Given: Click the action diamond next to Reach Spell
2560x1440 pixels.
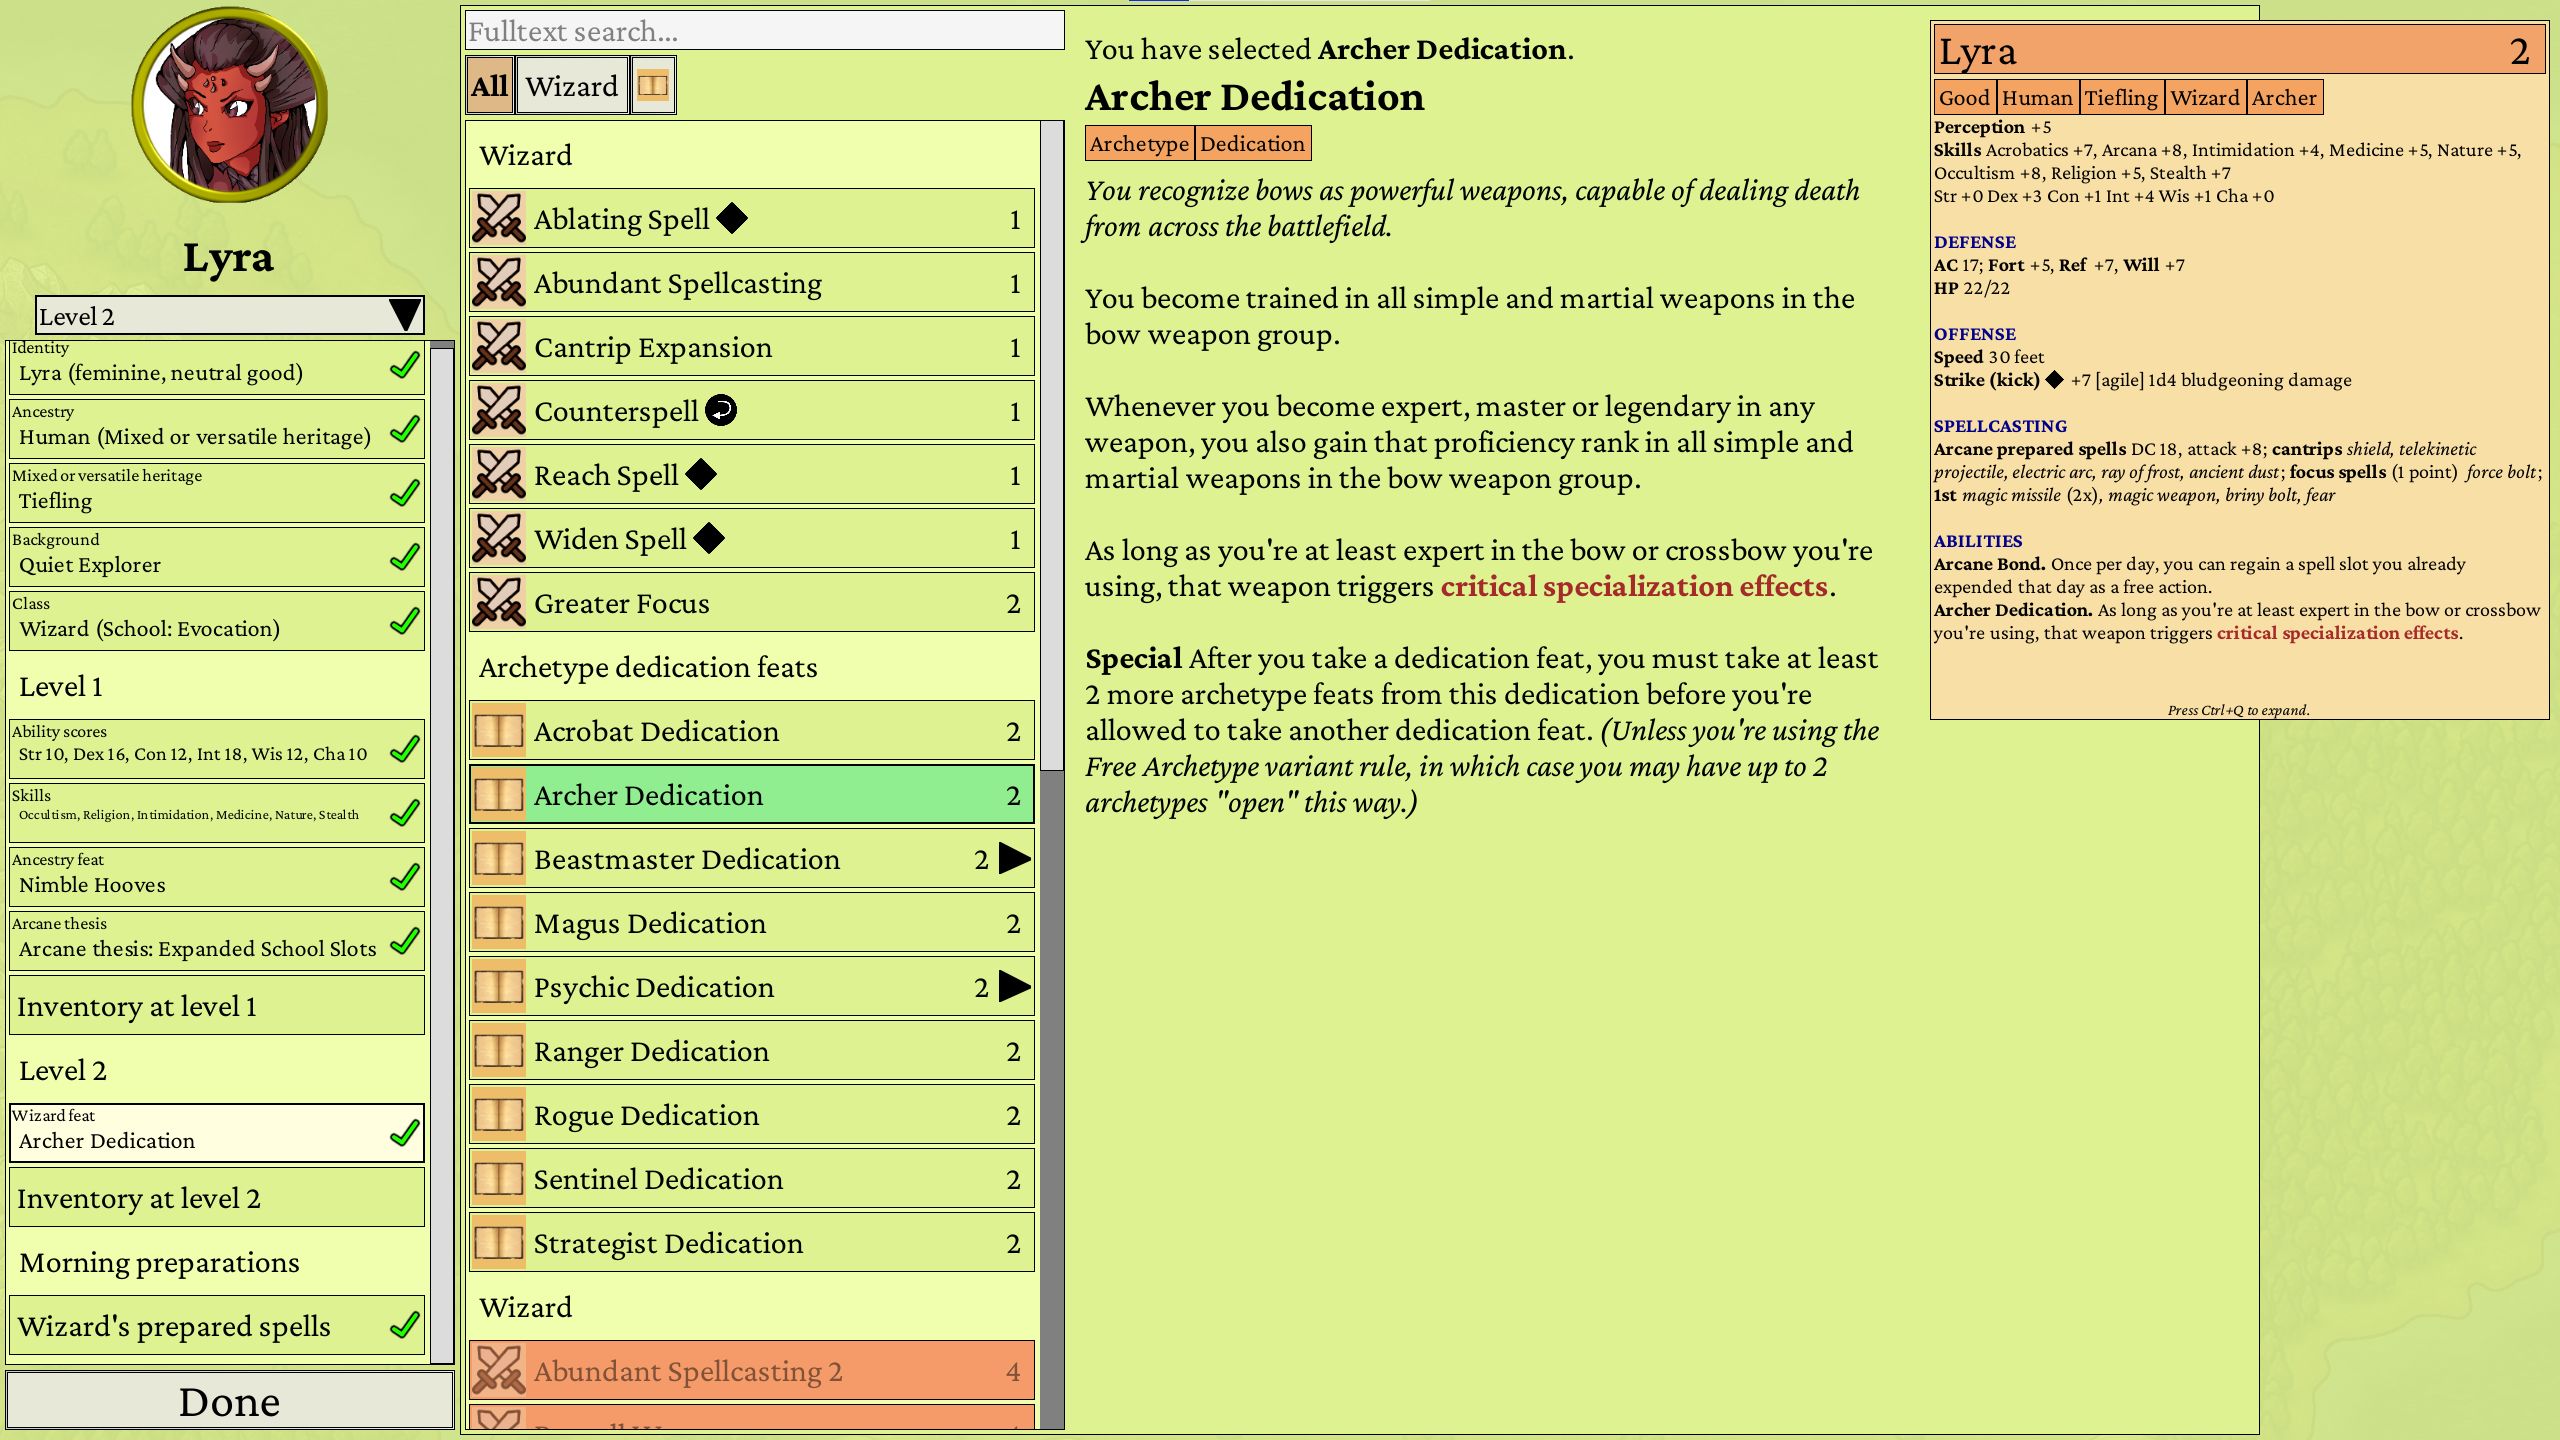Looking at the screenshot, I should click(701, 474).
